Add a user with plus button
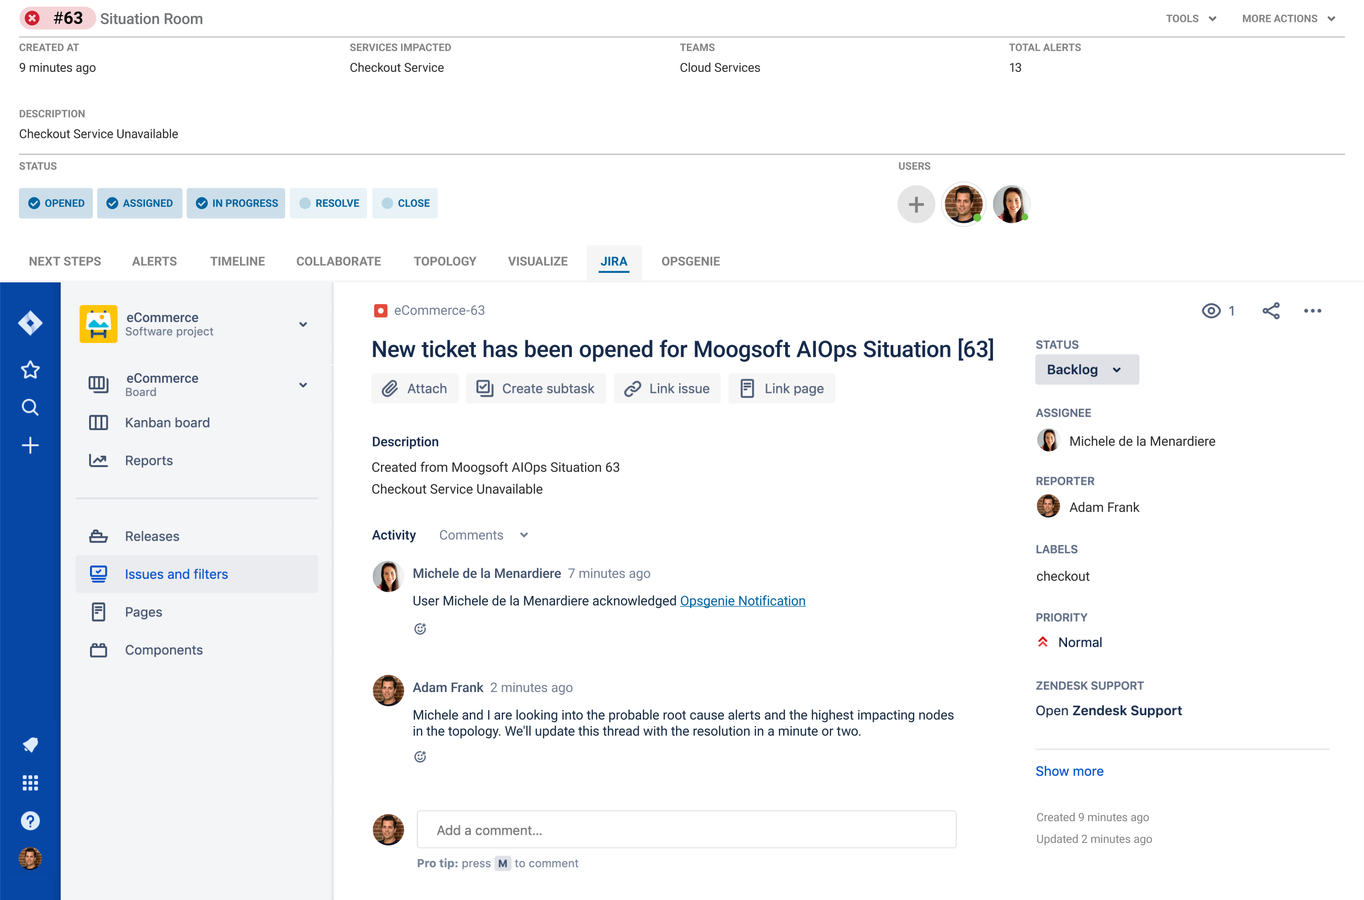This screenshot has height=900, width=1364. pos(916,204)
